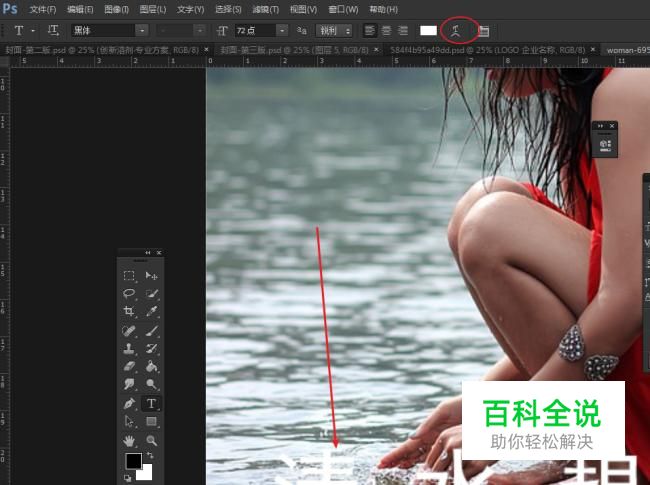Select the Horizontal Type tool in toolbox
650x485 pixels.
(151, 403)
